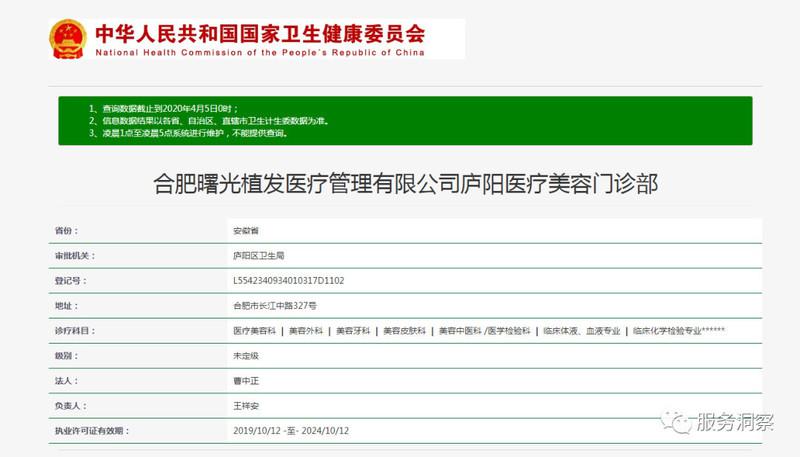Click the legal representative name 曹中正

(245, 381)
